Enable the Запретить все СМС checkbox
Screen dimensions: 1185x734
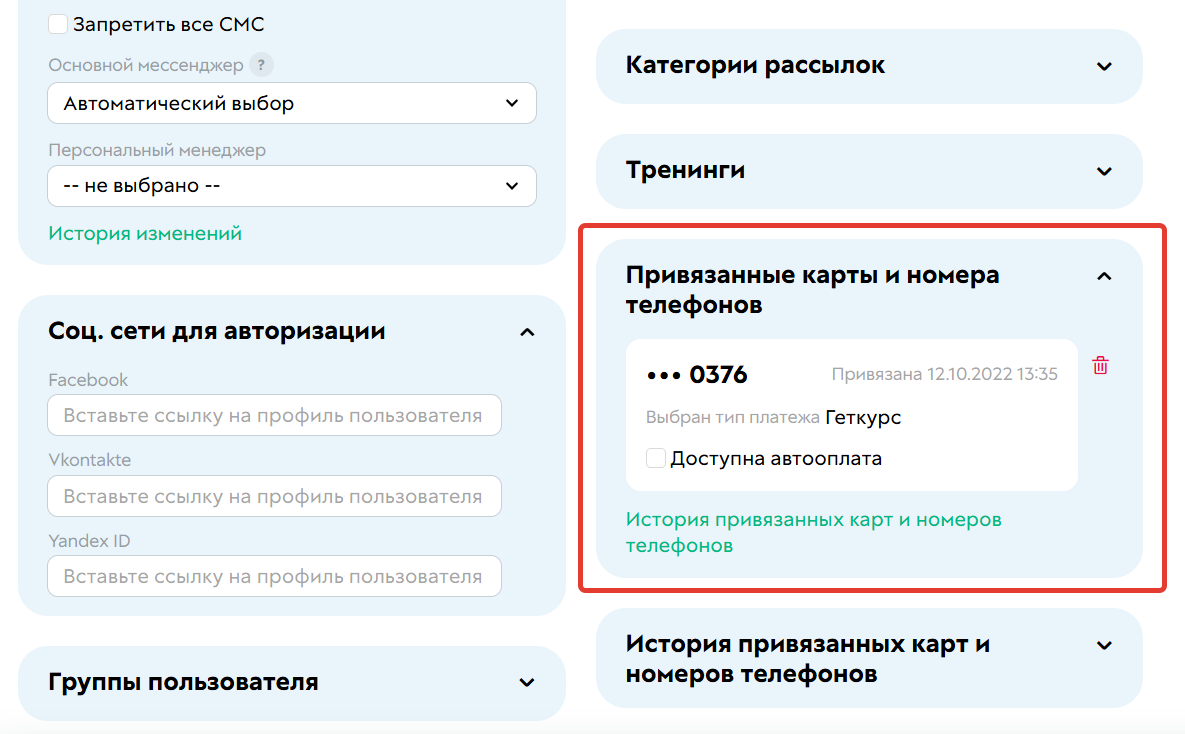tap(58, 23)
